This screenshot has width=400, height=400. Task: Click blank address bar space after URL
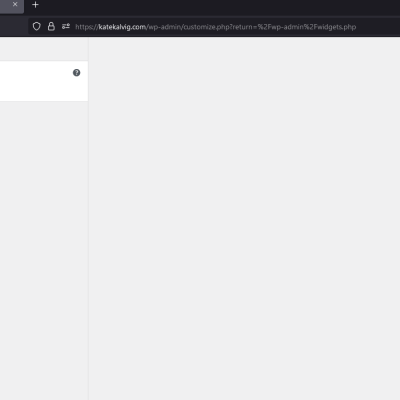378,26
